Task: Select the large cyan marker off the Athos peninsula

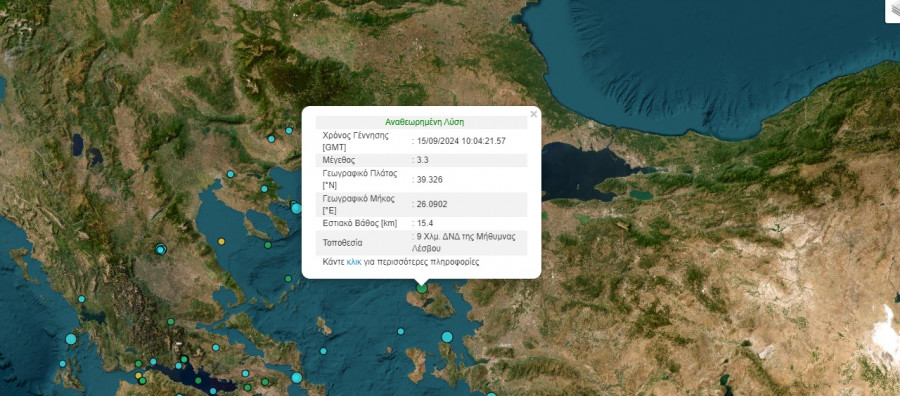Action: point(296,208)
